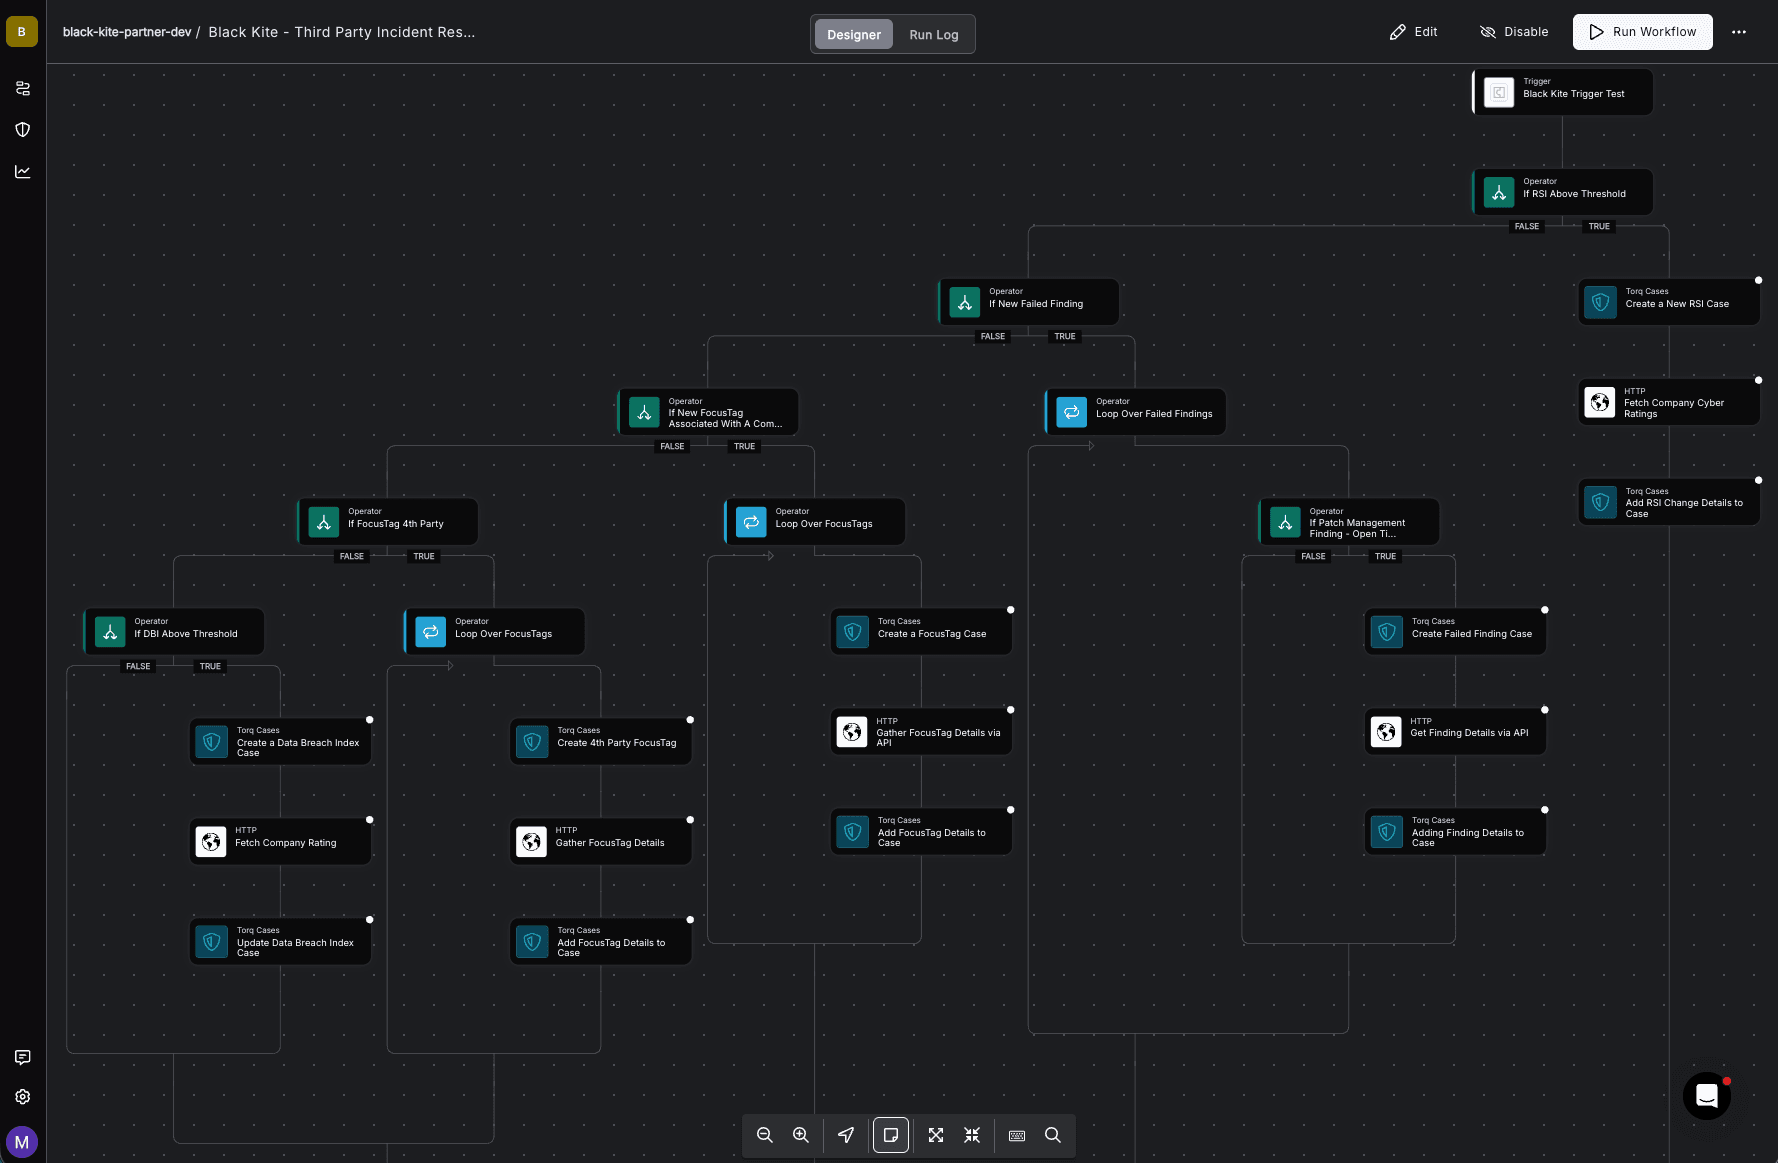Click FALSE label under If RSI Above Threshold

pos(1527,226)
